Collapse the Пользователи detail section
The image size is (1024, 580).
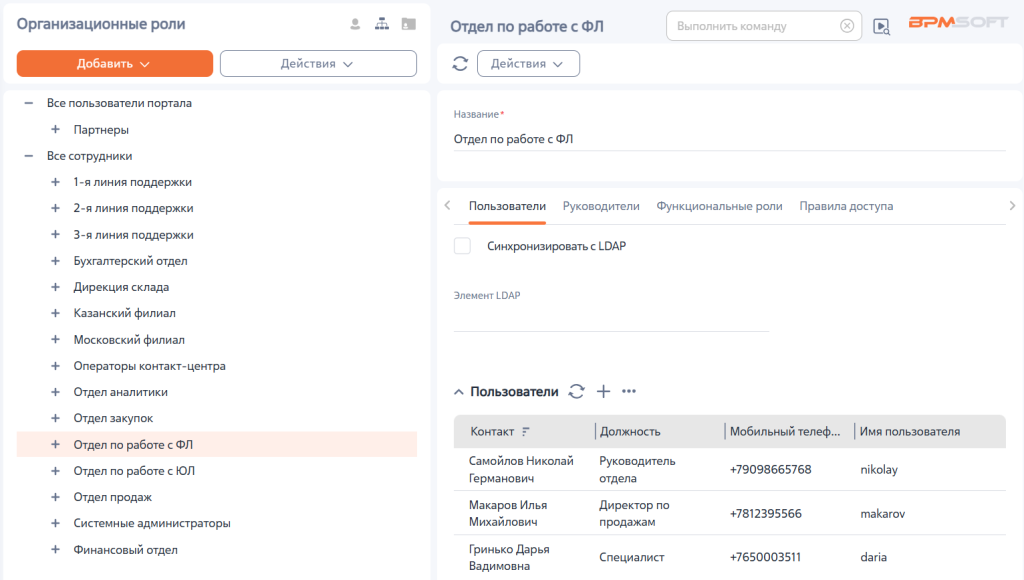458,392
